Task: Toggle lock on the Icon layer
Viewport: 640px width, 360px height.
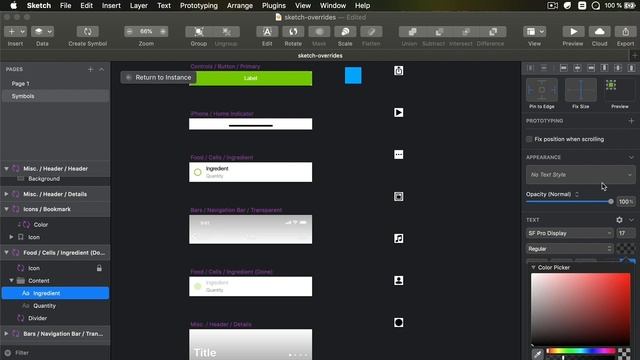Action: tap(99, 268)
